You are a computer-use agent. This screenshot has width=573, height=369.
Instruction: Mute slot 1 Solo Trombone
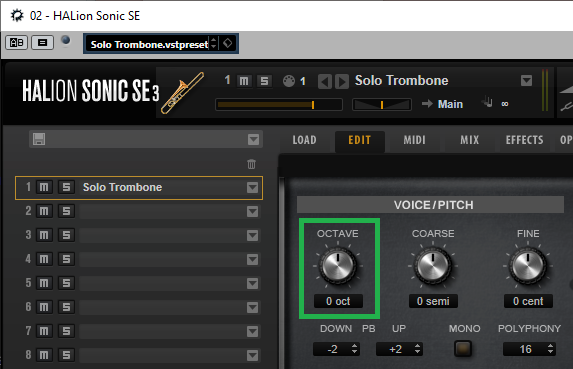coord(44,187)
